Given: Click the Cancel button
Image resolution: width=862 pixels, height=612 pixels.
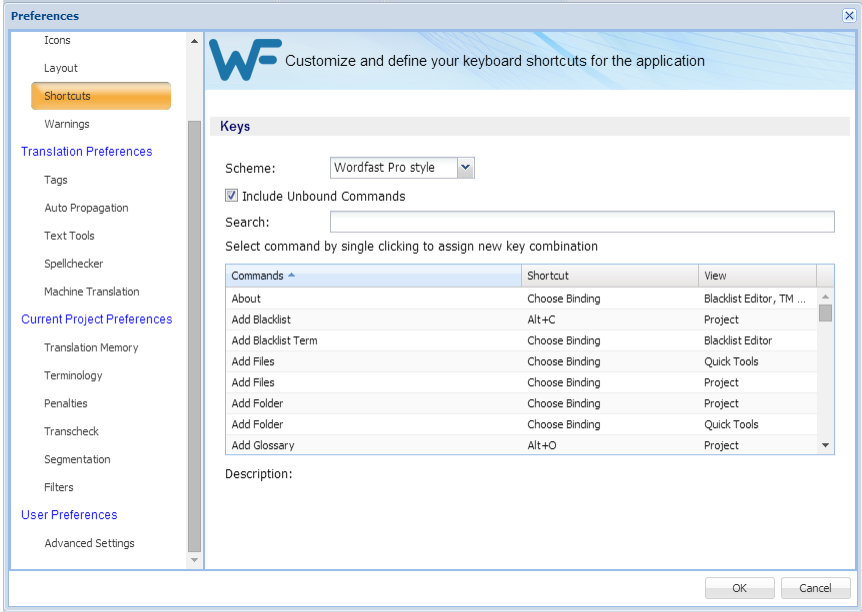Looking at the screenshot, I should pos(815,588).
